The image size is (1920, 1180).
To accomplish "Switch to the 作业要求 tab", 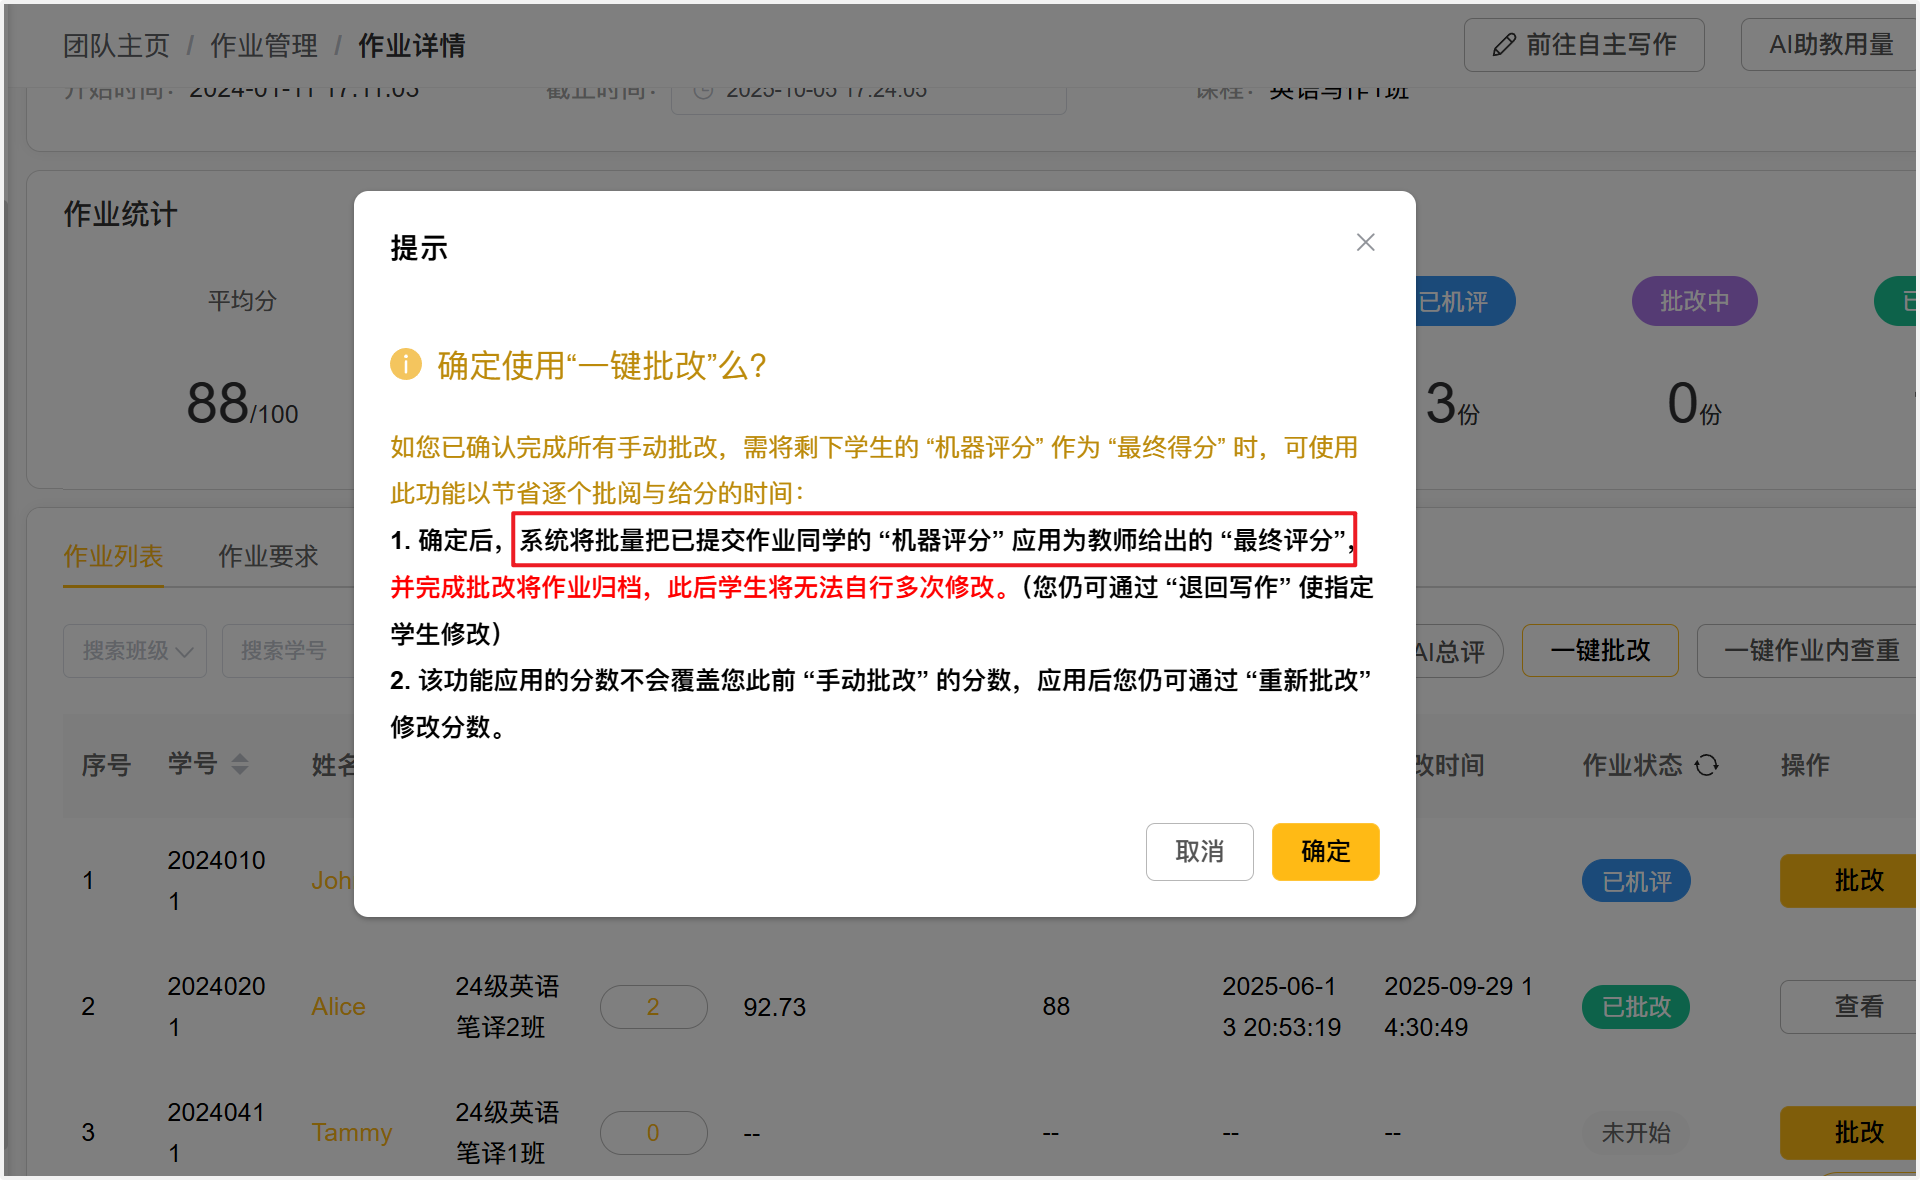I will pos(268,556).
